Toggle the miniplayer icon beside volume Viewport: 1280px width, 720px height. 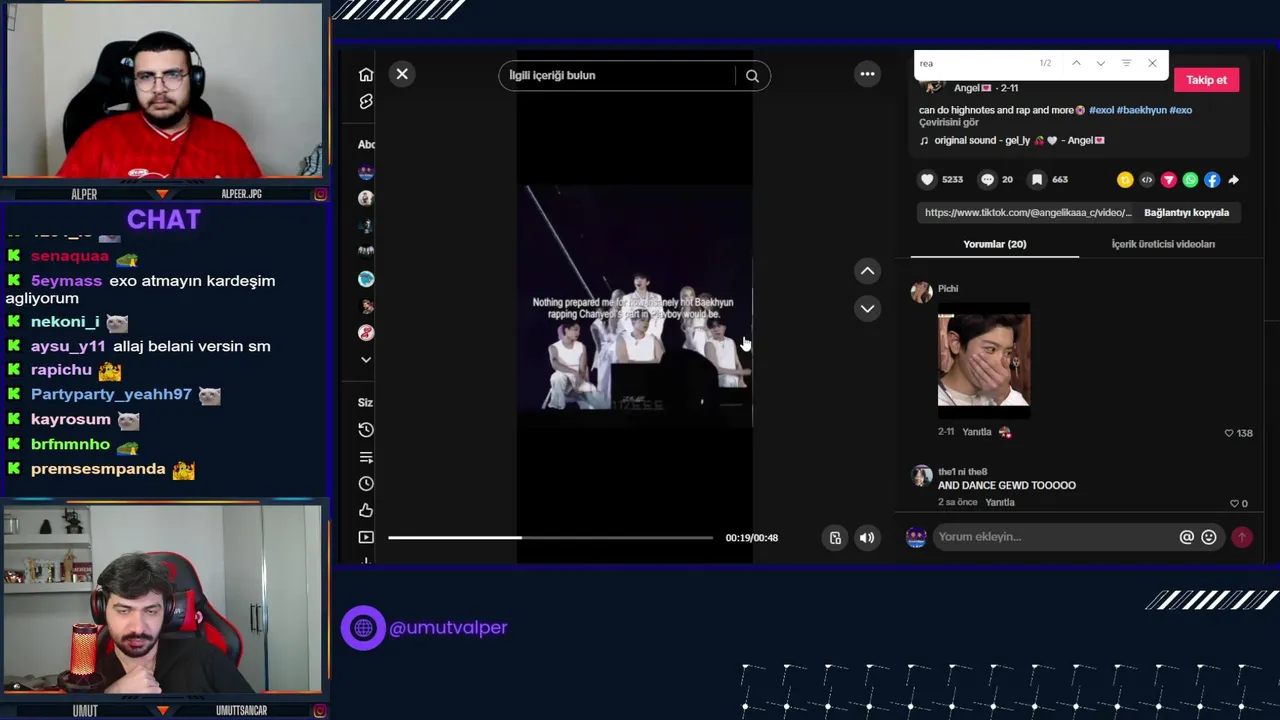point(835,538)
